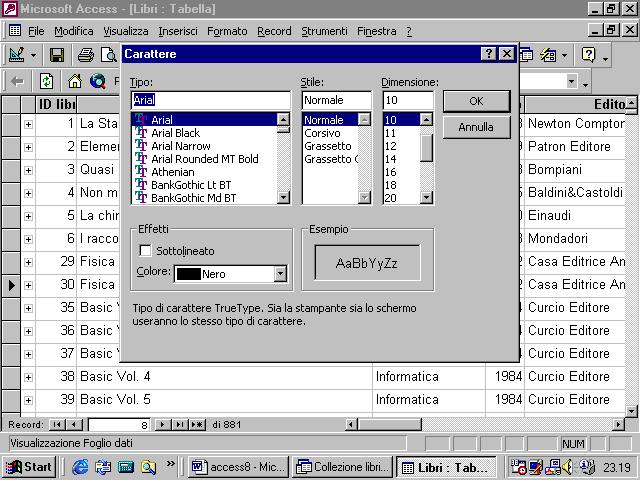
Task: Click the Tipo font name input field
Action: [211, 100]
